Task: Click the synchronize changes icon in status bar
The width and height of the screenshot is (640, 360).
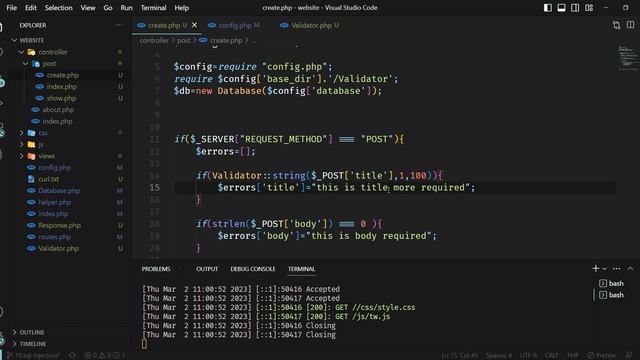Action: pos(72,356)
